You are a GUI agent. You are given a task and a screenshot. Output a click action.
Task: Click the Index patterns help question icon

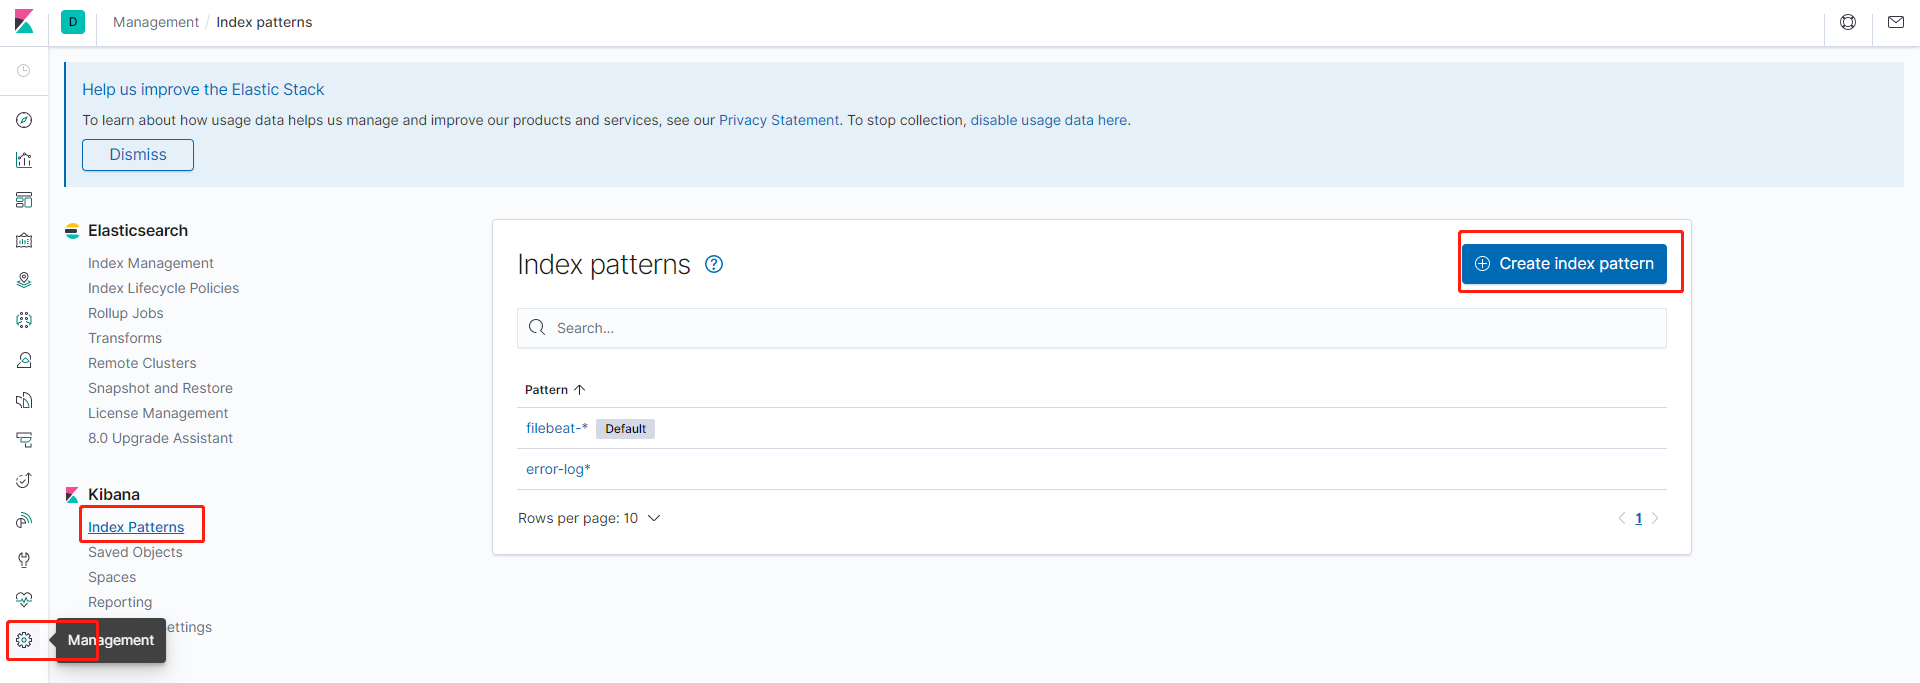[714, 264]
